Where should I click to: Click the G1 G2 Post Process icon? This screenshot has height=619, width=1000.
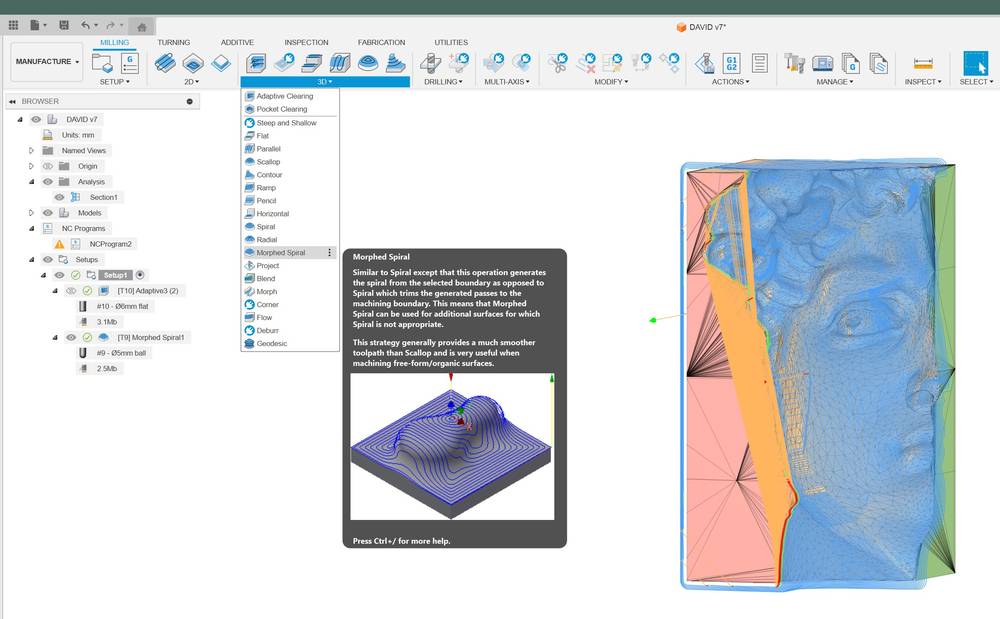pyautogui.click(x=732, y=63)
